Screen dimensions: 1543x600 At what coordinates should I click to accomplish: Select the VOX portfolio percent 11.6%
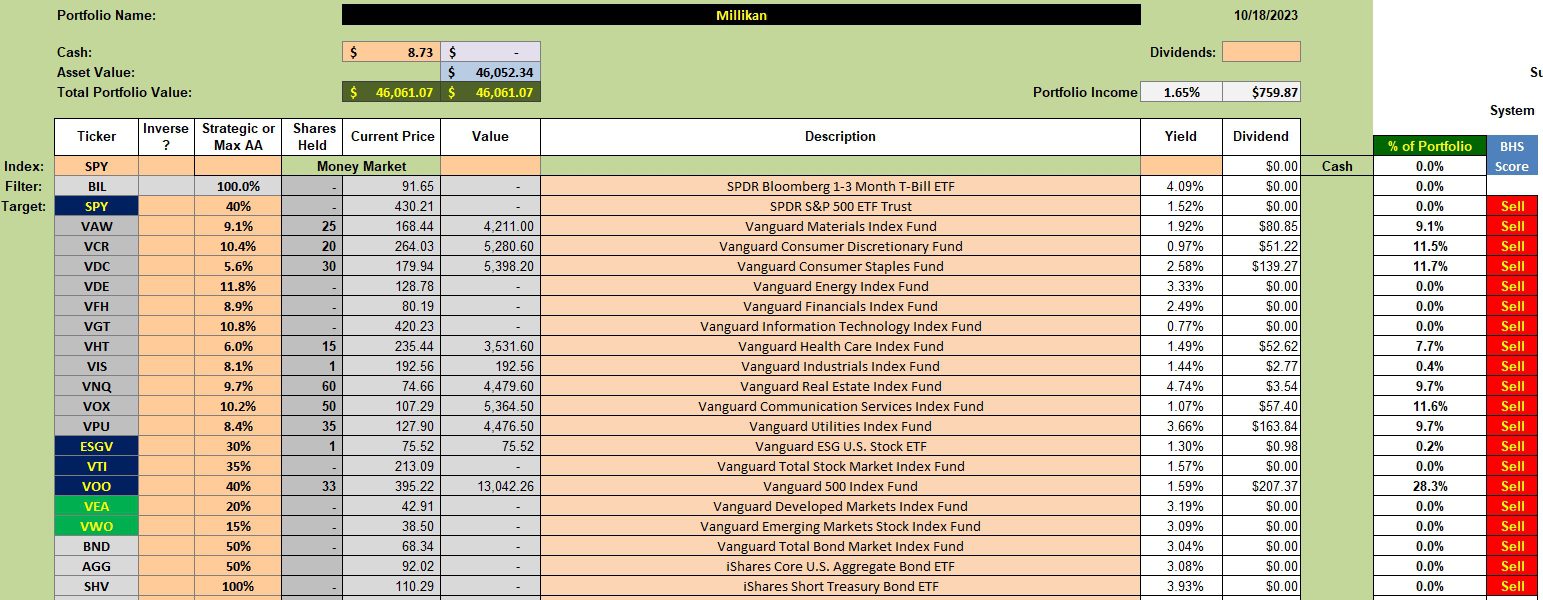tap(1430, 406)
